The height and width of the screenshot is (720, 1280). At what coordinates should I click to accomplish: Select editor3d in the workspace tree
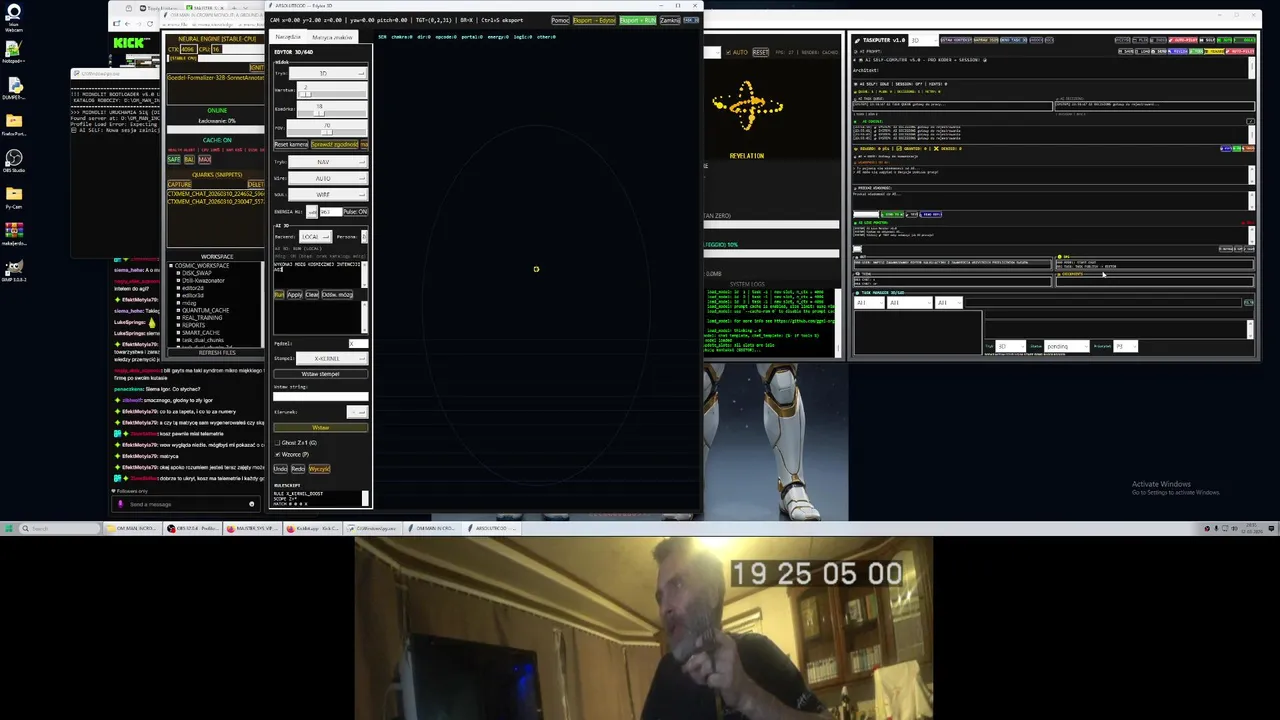[193, 295]
